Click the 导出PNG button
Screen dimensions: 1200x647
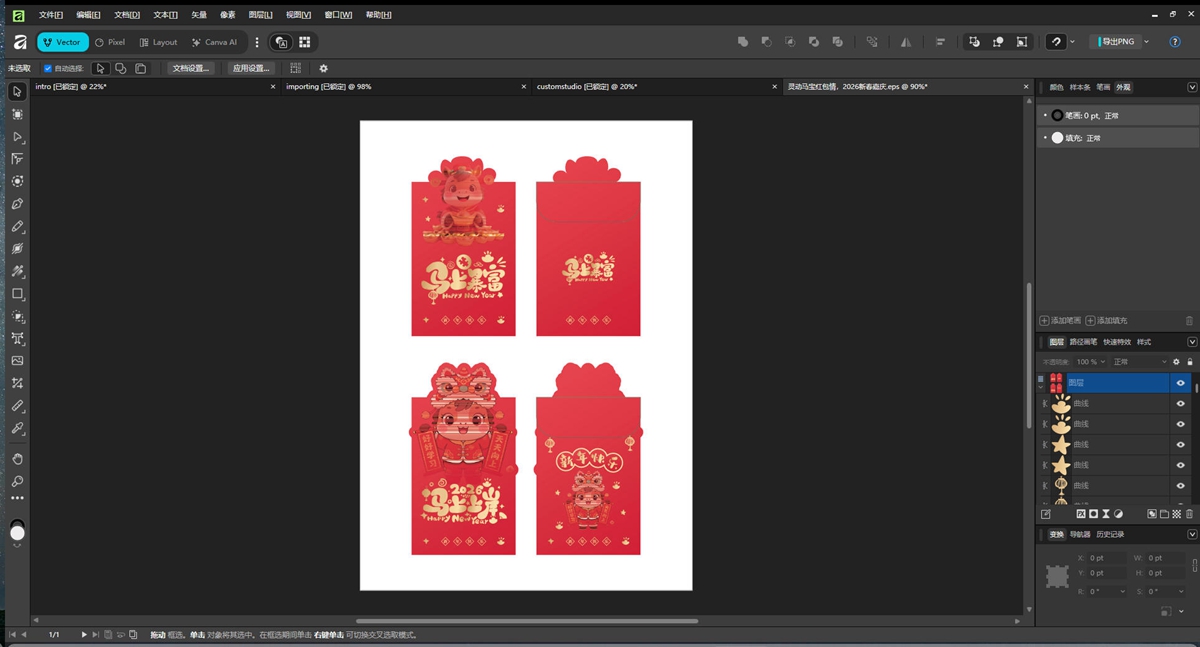point(1114,42)
